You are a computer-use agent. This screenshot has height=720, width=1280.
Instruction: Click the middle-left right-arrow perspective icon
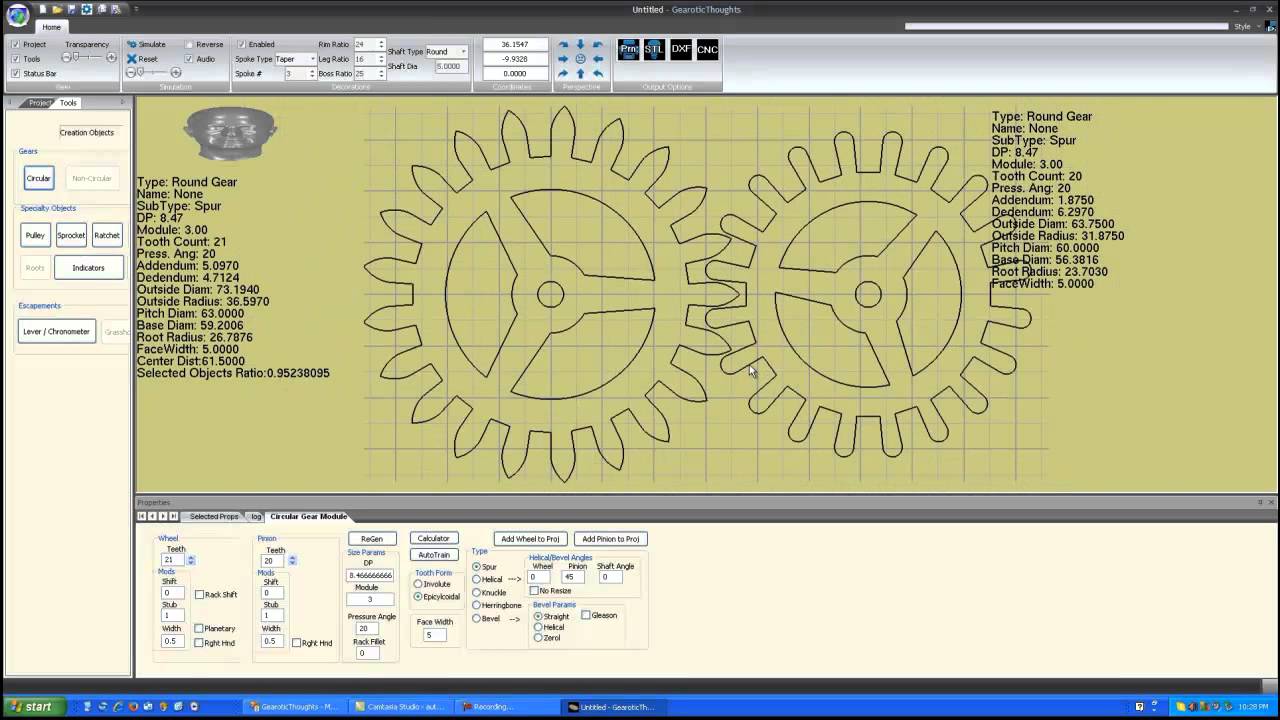(x=563, y=59)
